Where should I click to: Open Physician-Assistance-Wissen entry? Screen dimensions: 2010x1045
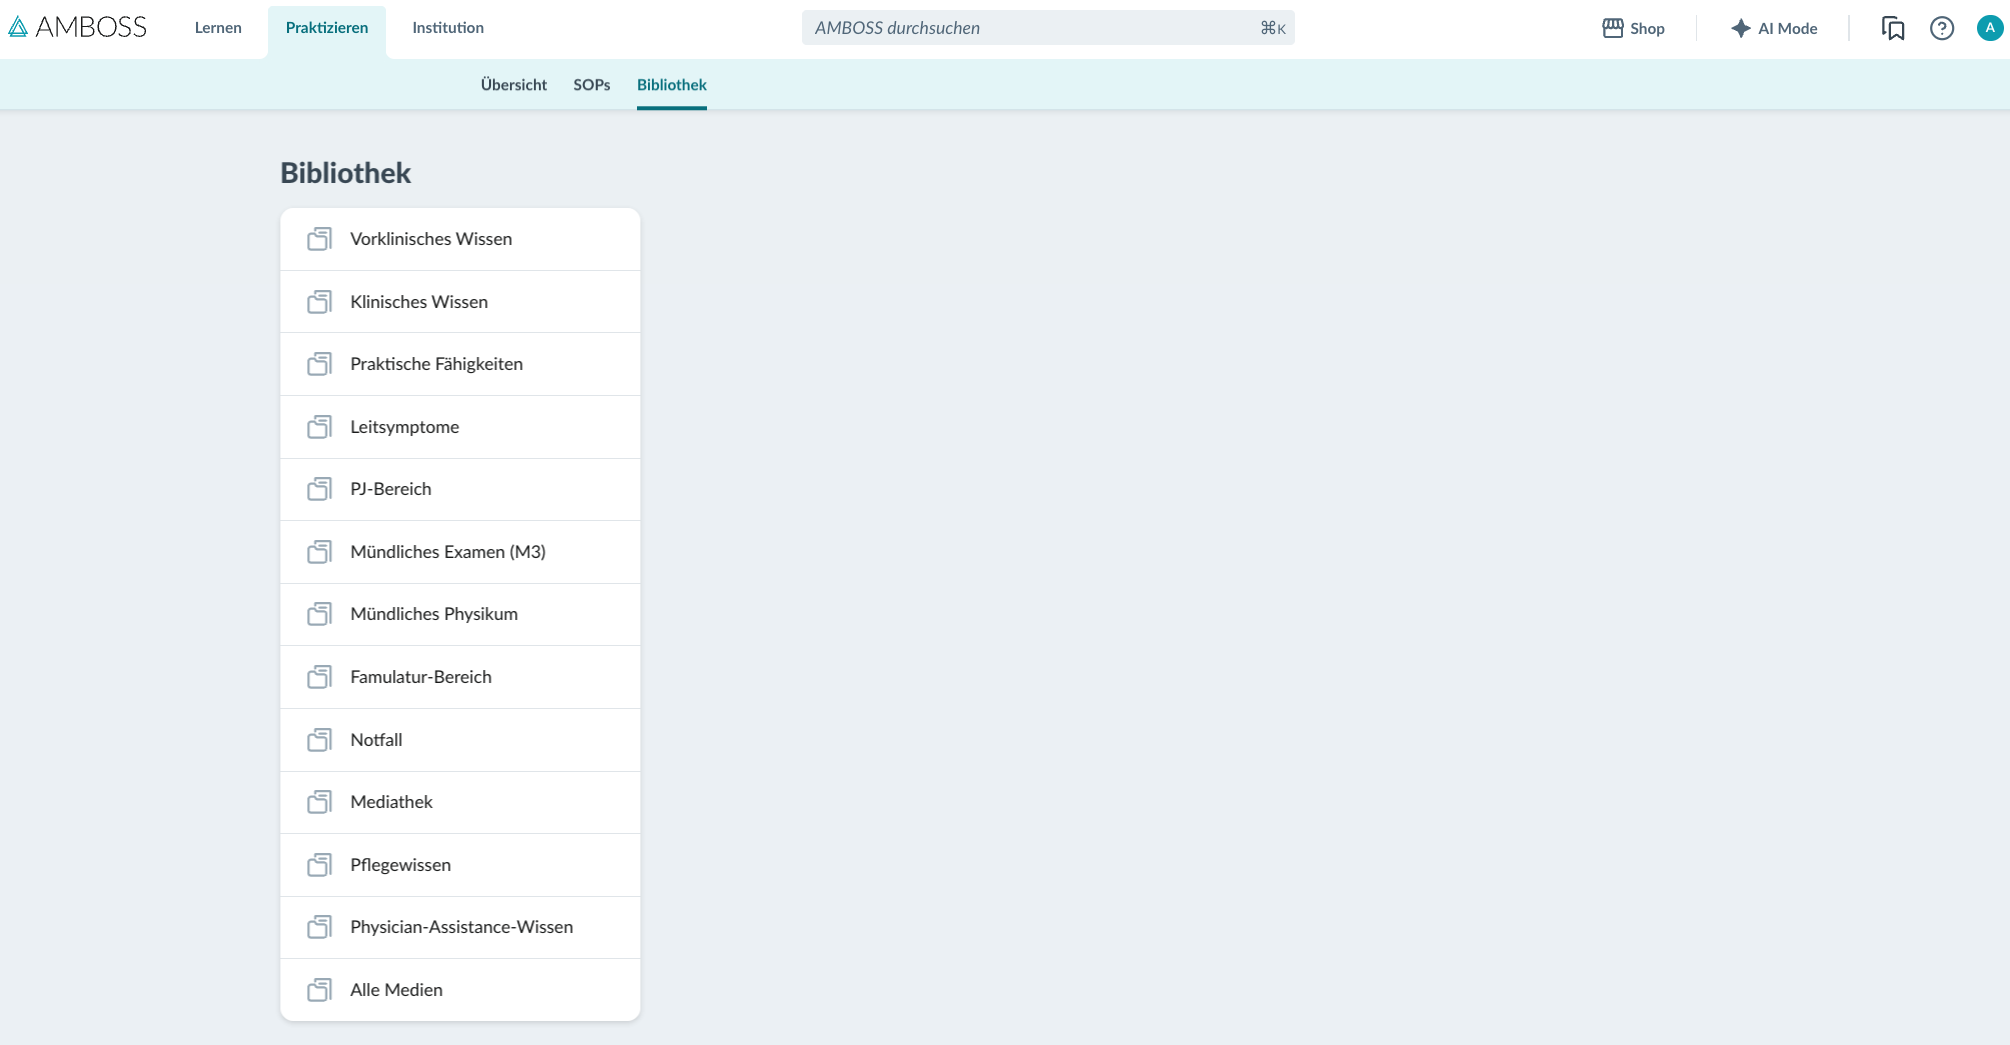tap(460, 927)
